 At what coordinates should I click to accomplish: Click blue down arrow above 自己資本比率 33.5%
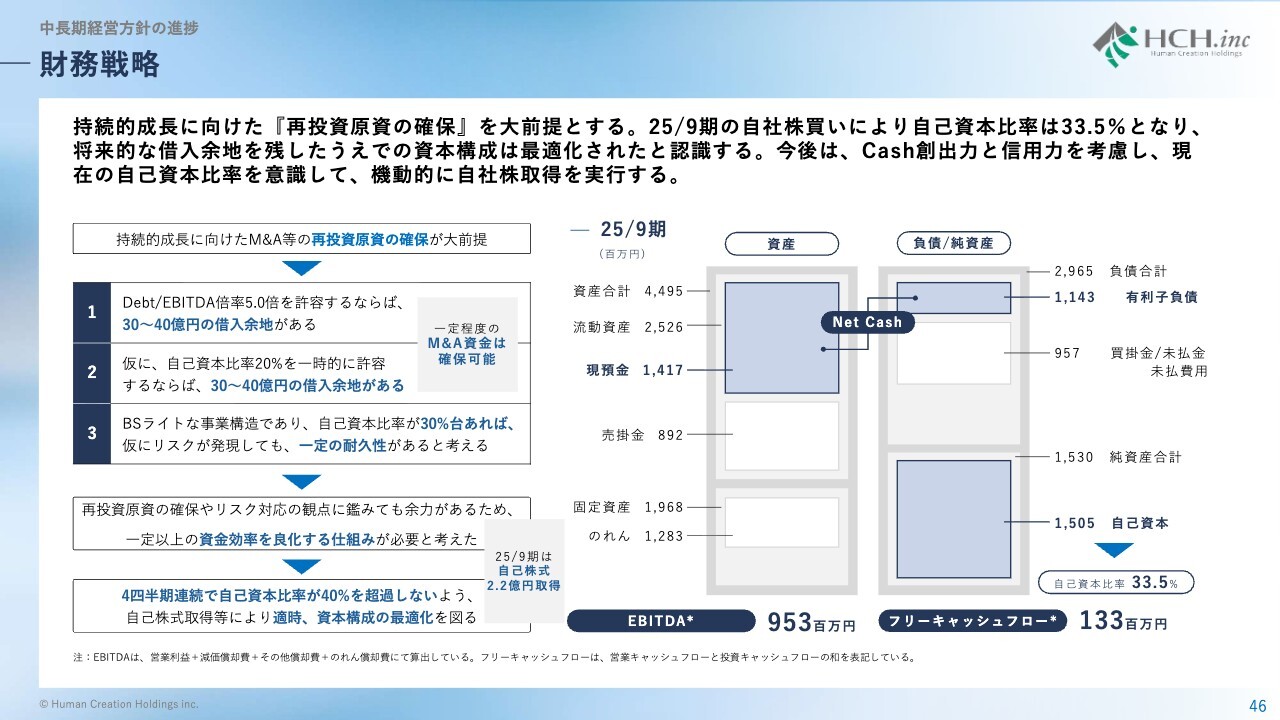pos(1114,550)
